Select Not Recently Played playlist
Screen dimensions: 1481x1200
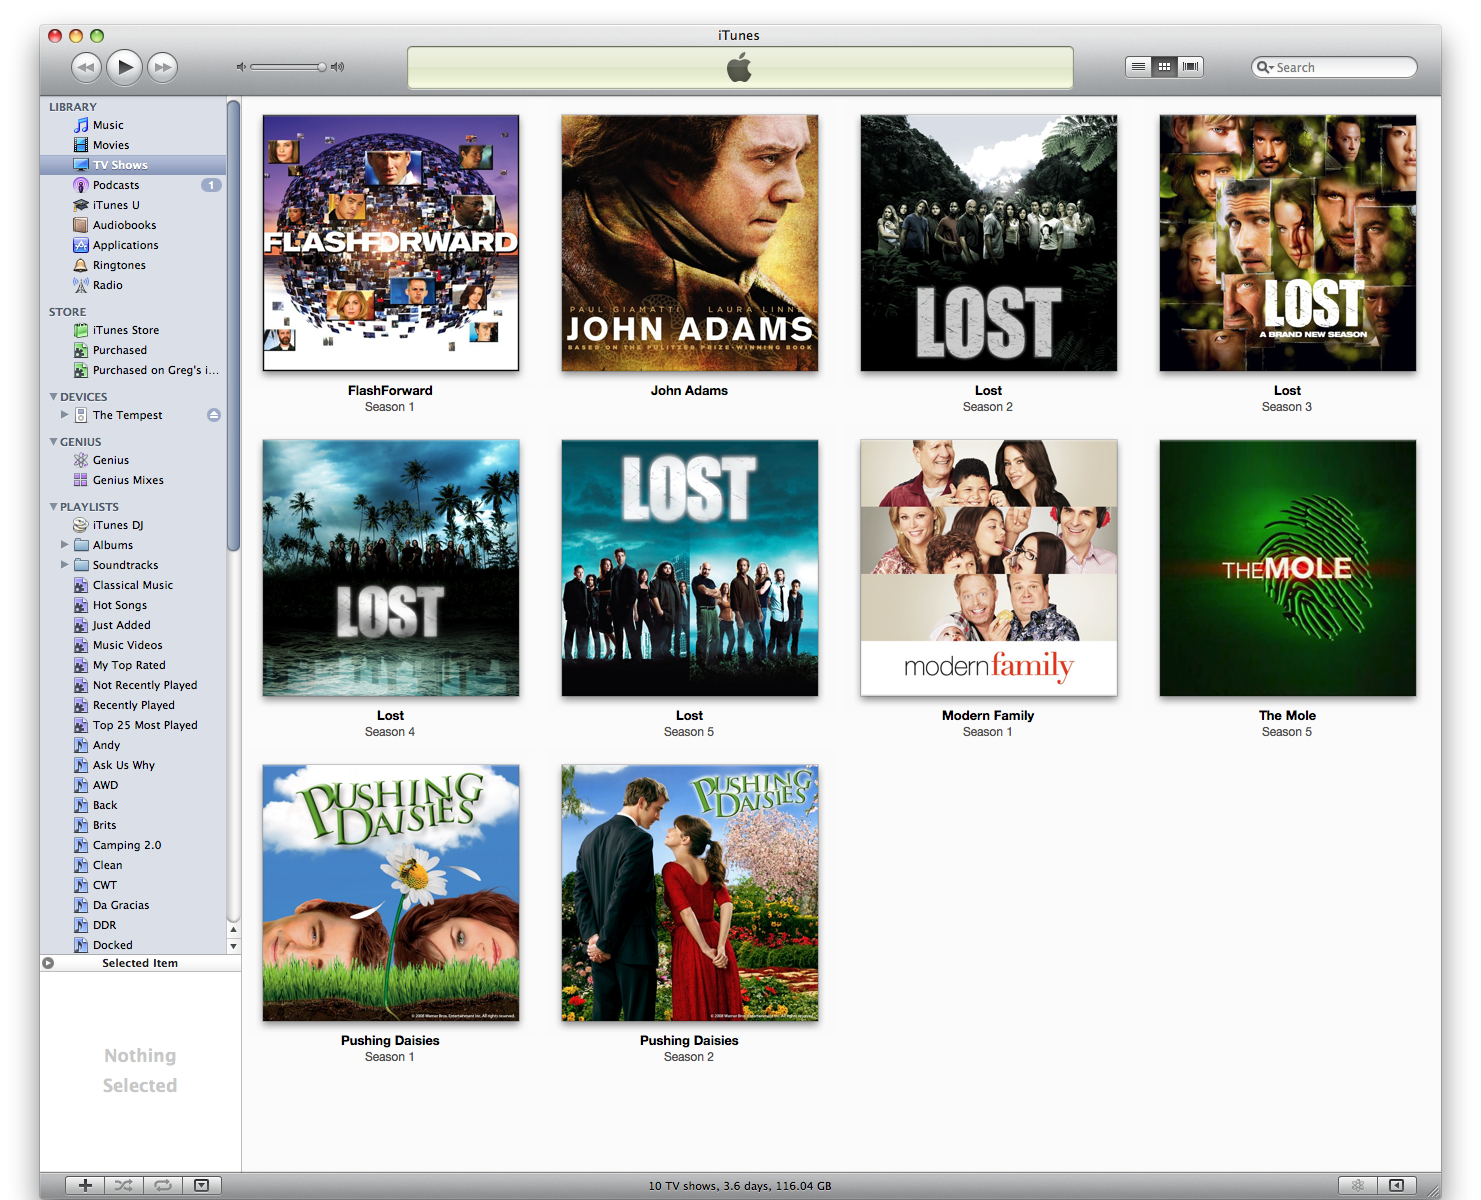[x=133, y=685]
